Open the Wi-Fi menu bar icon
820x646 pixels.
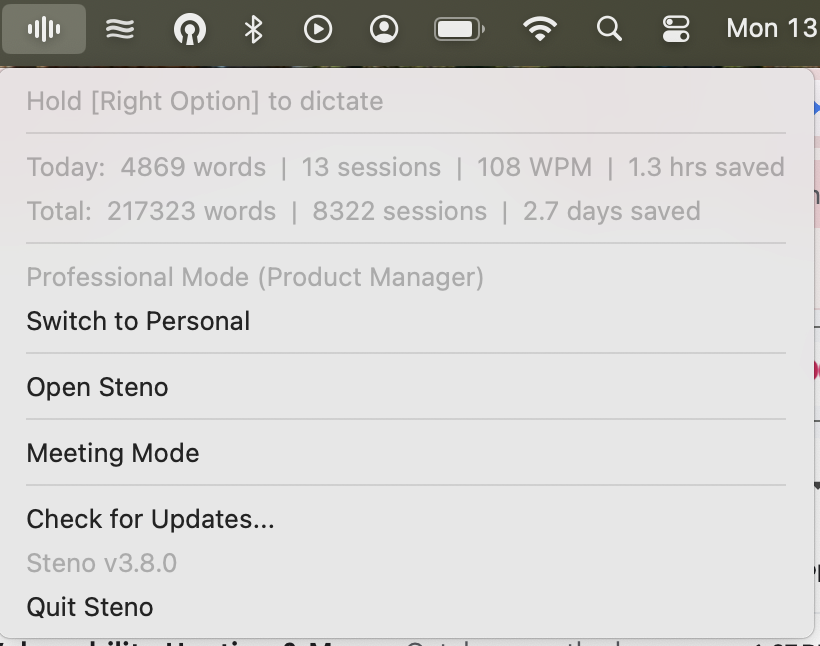click(x=540, y=29)
